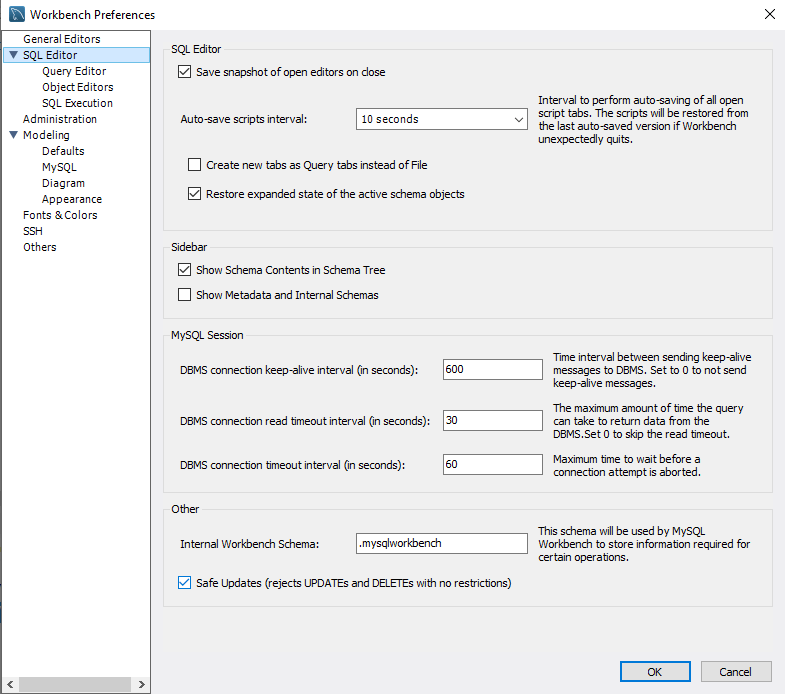
Task: Go to the SQL Execution settings
Action: coord(77,103)
